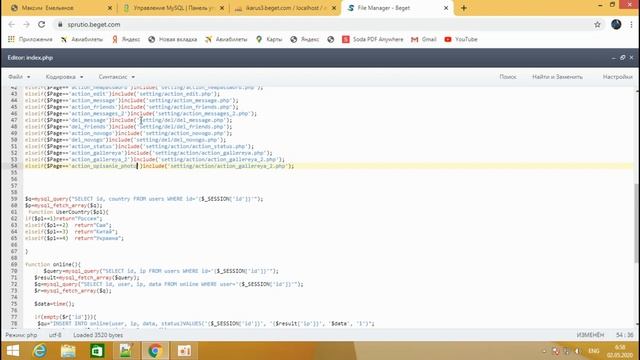Open a new browser tab
The image size is (640, 360).
(463, 8)
